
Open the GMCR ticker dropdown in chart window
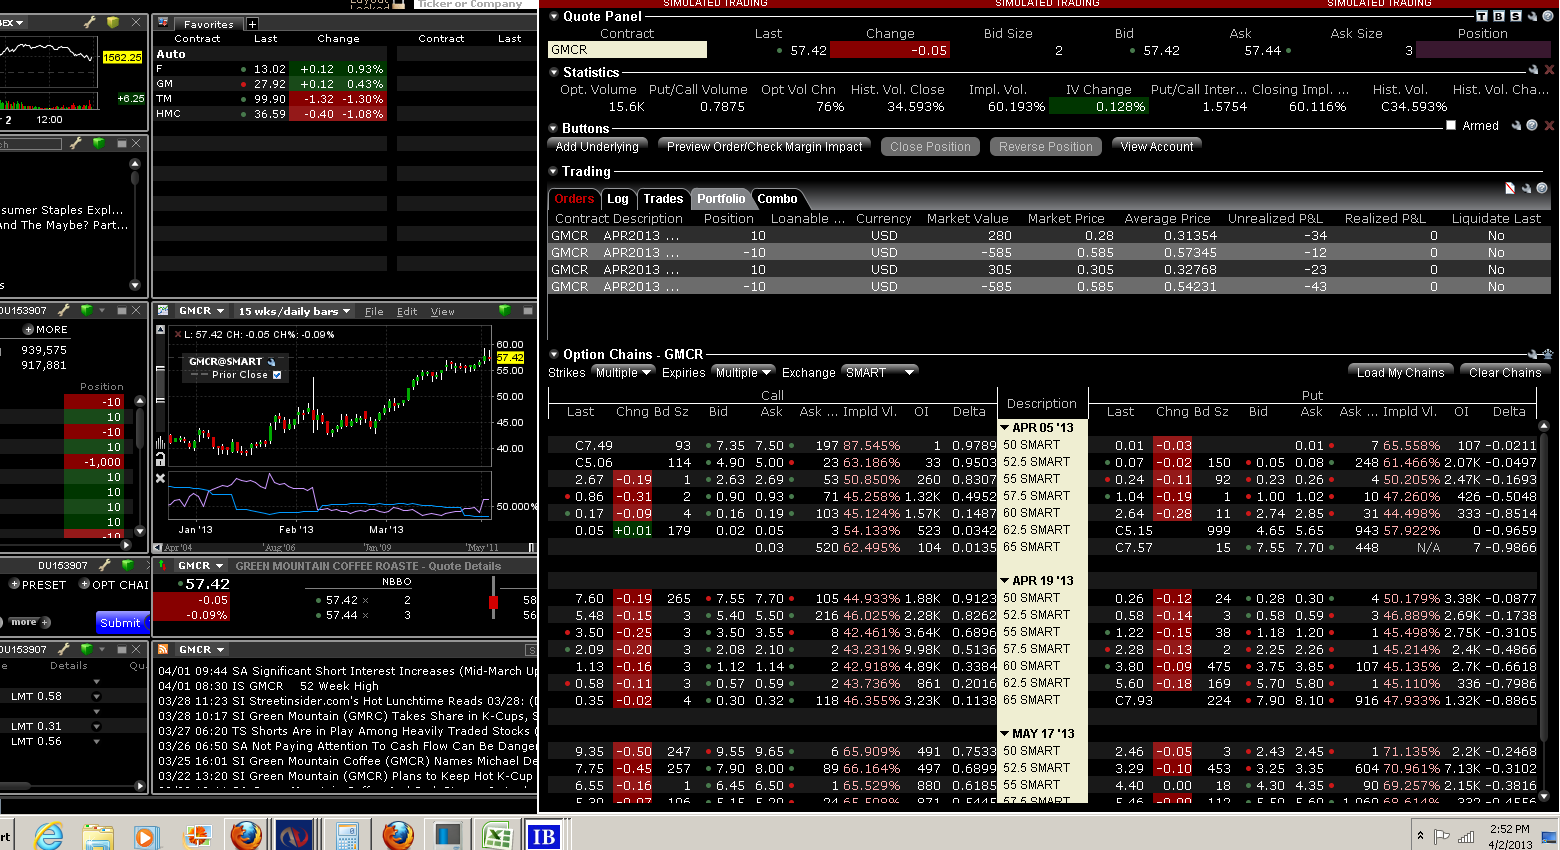pyautogui.click(x=201, y=311)
